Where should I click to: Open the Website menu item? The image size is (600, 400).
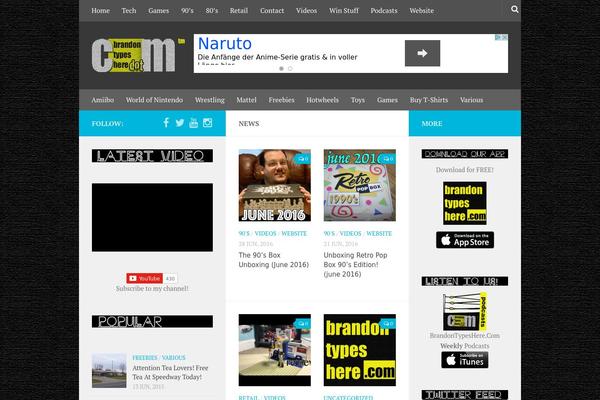point(421,11)
